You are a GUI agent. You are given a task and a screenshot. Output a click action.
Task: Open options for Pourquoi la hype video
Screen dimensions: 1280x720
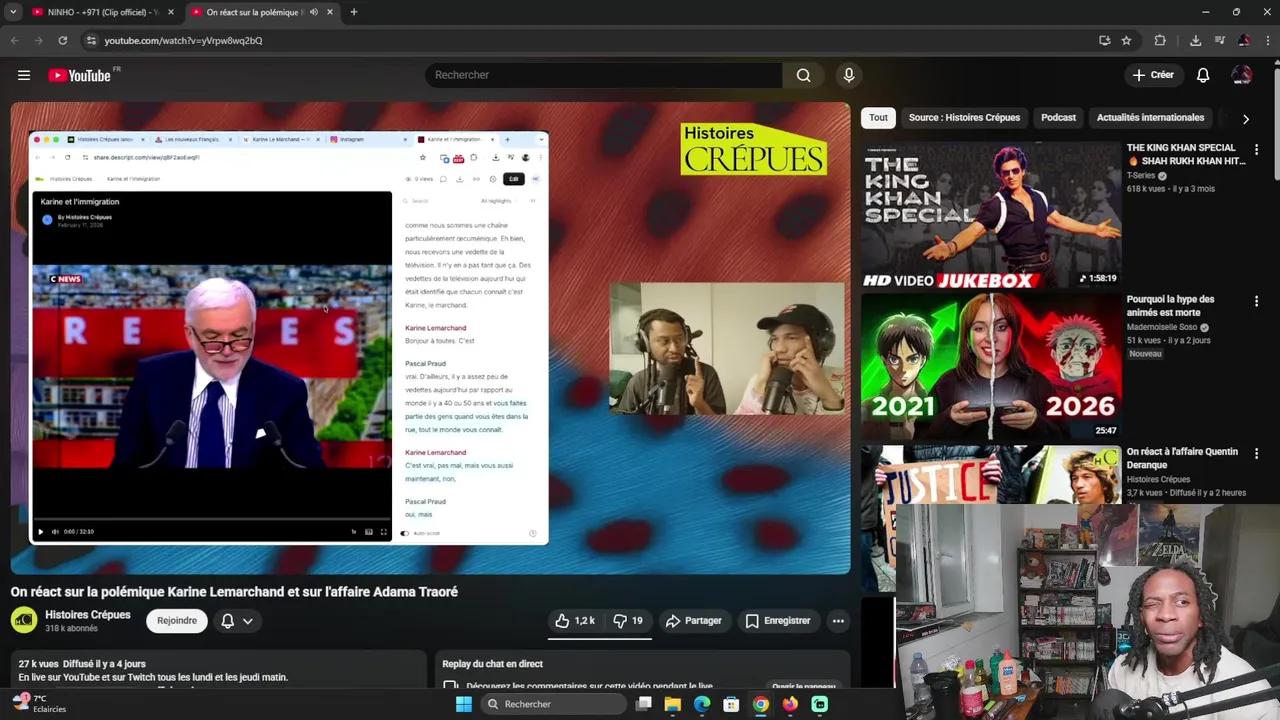click(1256, 302)
